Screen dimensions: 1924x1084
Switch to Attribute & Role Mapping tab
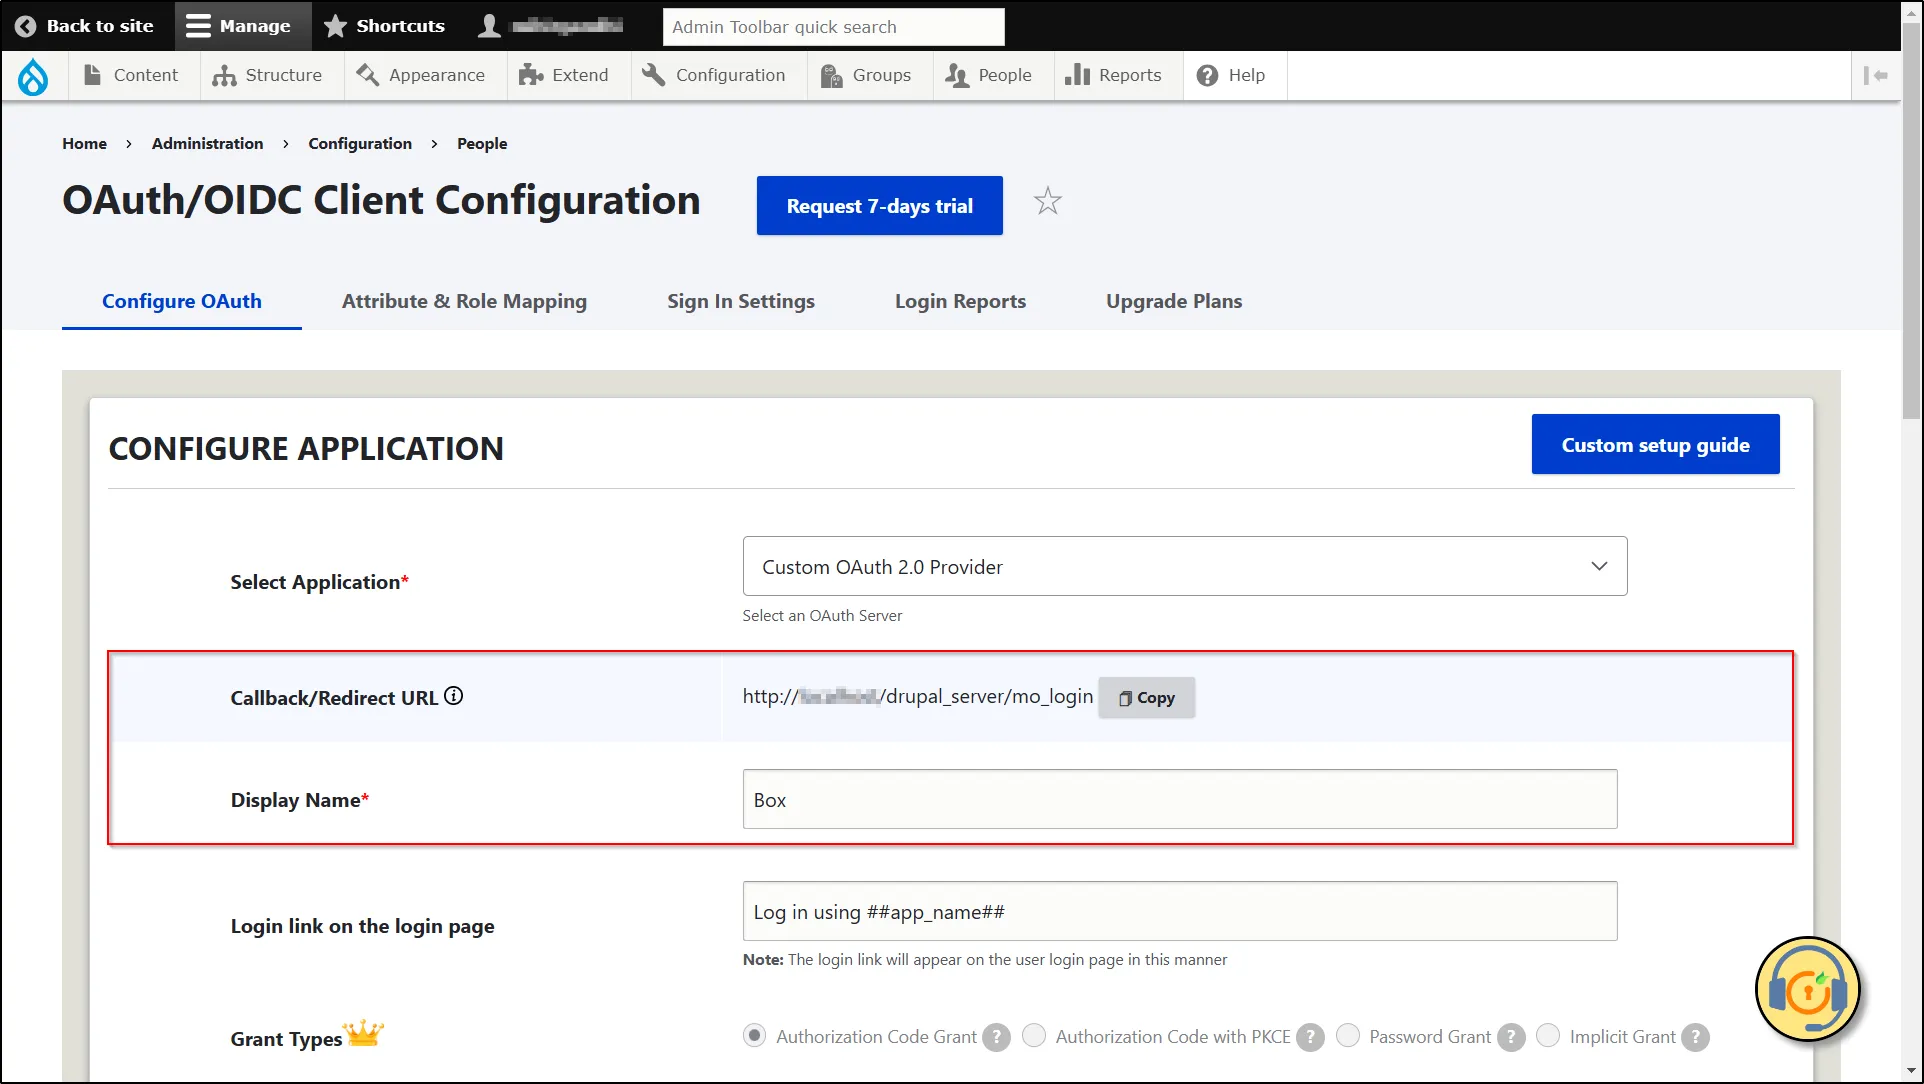[x=464, y=301]
